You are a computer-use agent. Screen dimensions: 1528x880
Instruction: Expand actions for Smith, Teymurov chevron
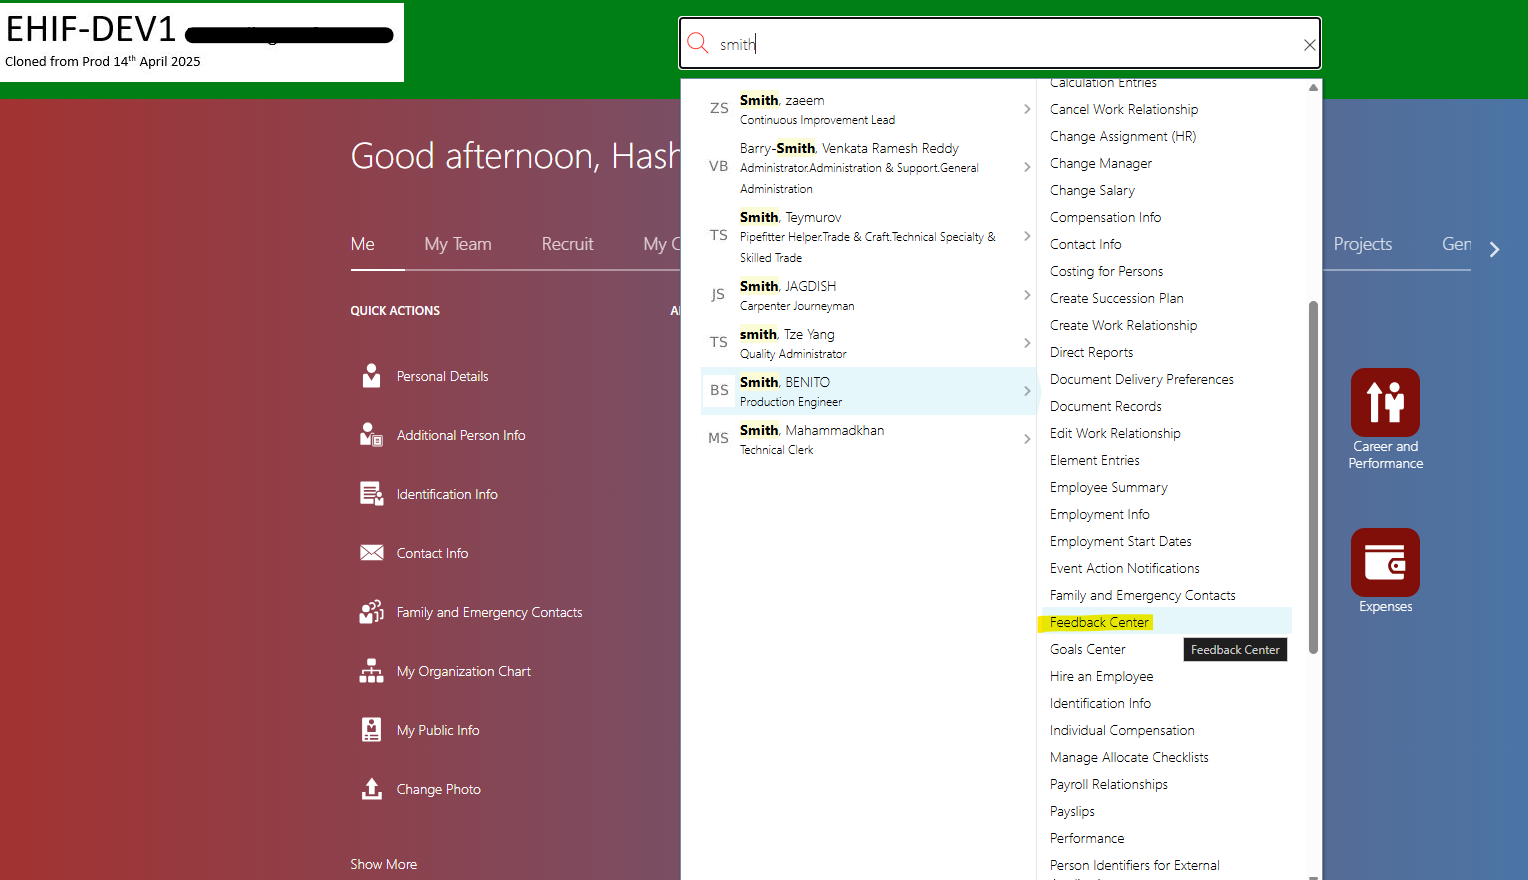pos(1027,236)
